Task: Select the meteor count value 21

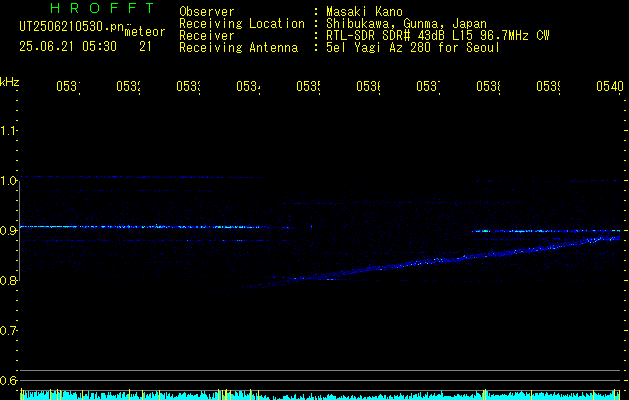Action: pyautogui.click(x=145, y=47)
